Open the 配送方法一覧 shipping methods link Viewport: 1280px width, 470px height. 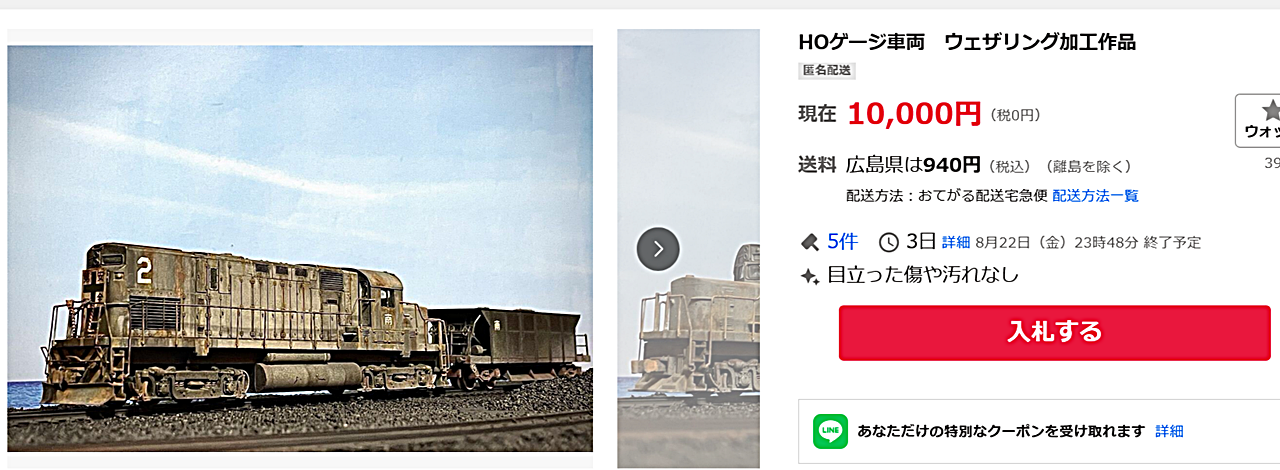1095,196
